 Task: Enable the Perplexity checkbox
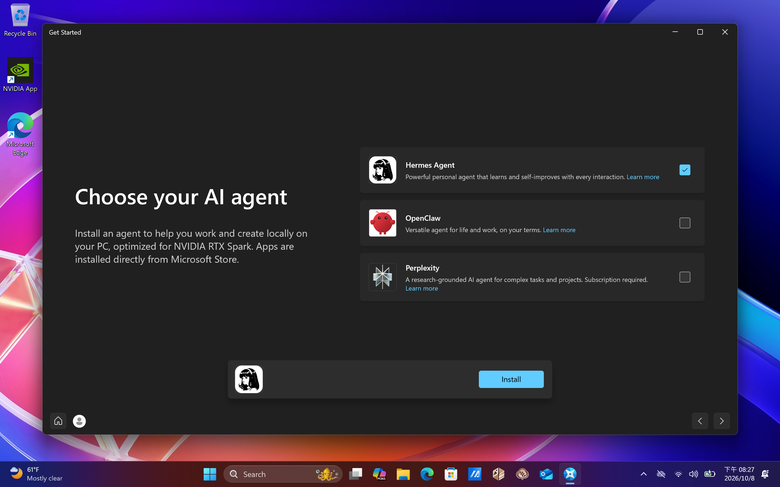coord(684,277)
